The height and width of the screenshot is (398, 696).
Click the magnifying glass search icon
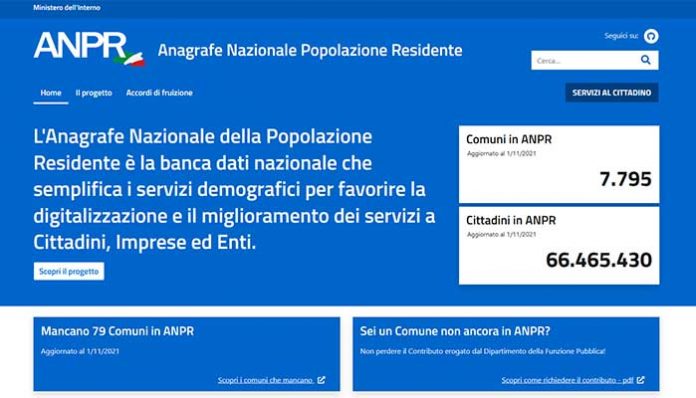tap(645, 60)
